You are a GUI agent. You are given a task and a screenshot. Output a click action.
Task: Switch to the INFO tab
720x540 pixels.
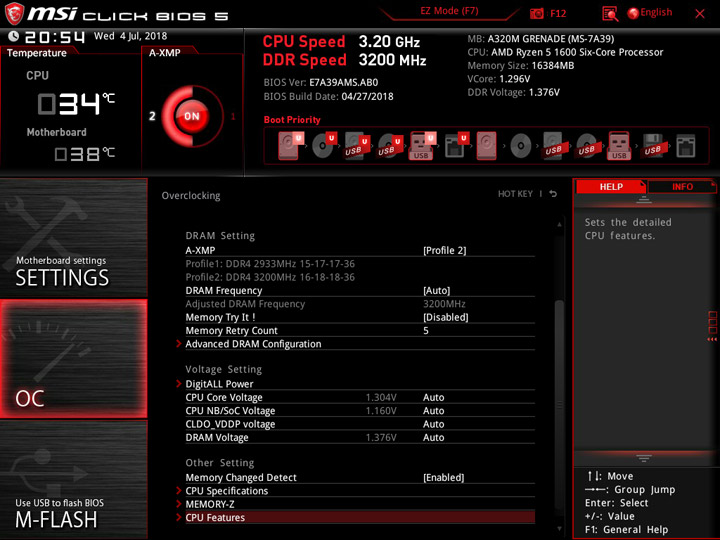pyautogui.click(x=682, y=186)
